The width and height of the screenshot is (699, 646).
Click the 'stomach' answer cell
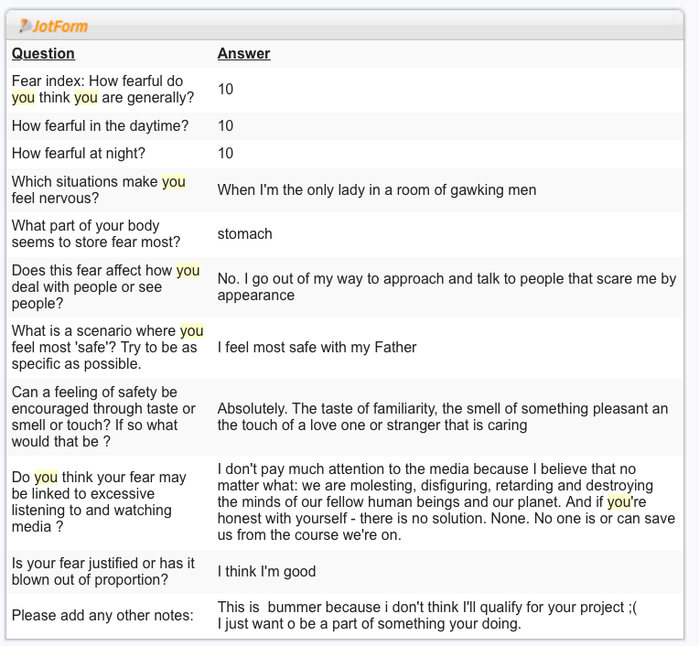point(245,234)
